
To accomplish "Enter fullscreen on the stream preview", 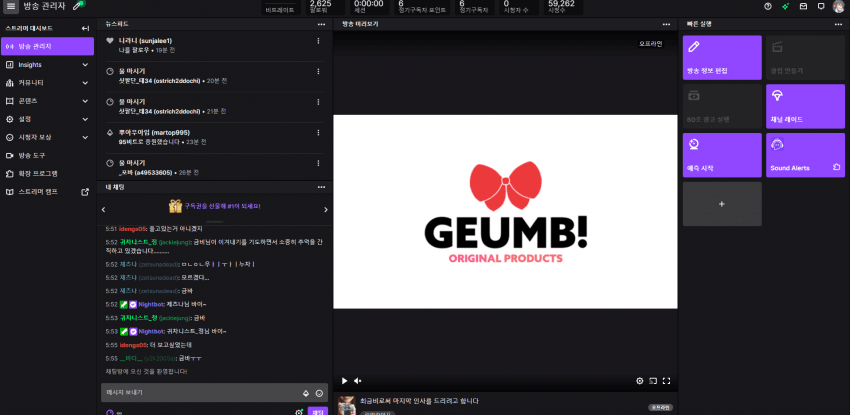I will tap(667, 381).
